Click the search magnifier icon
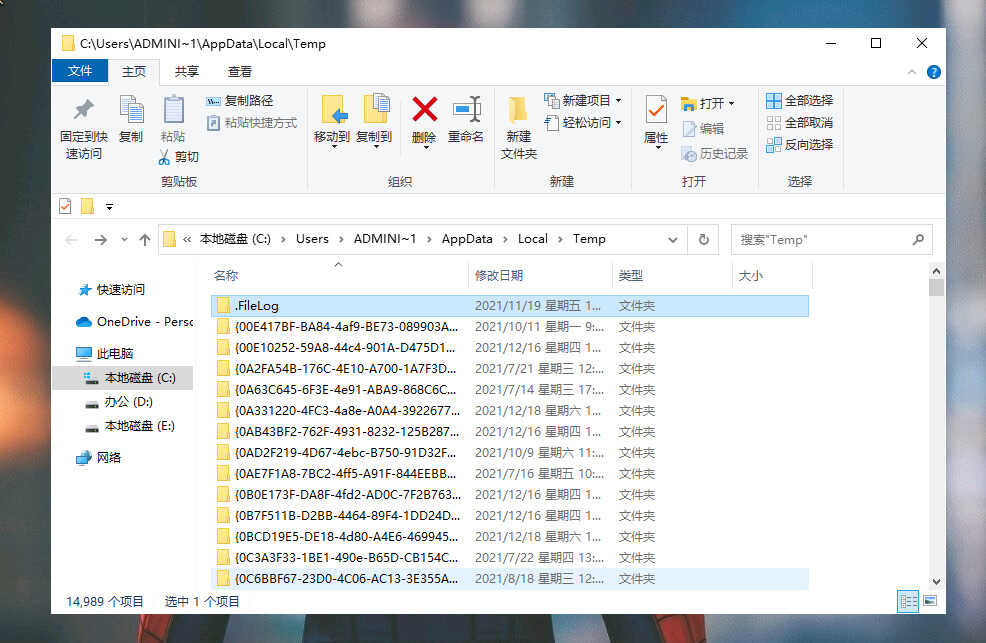 tap(918, 239)
